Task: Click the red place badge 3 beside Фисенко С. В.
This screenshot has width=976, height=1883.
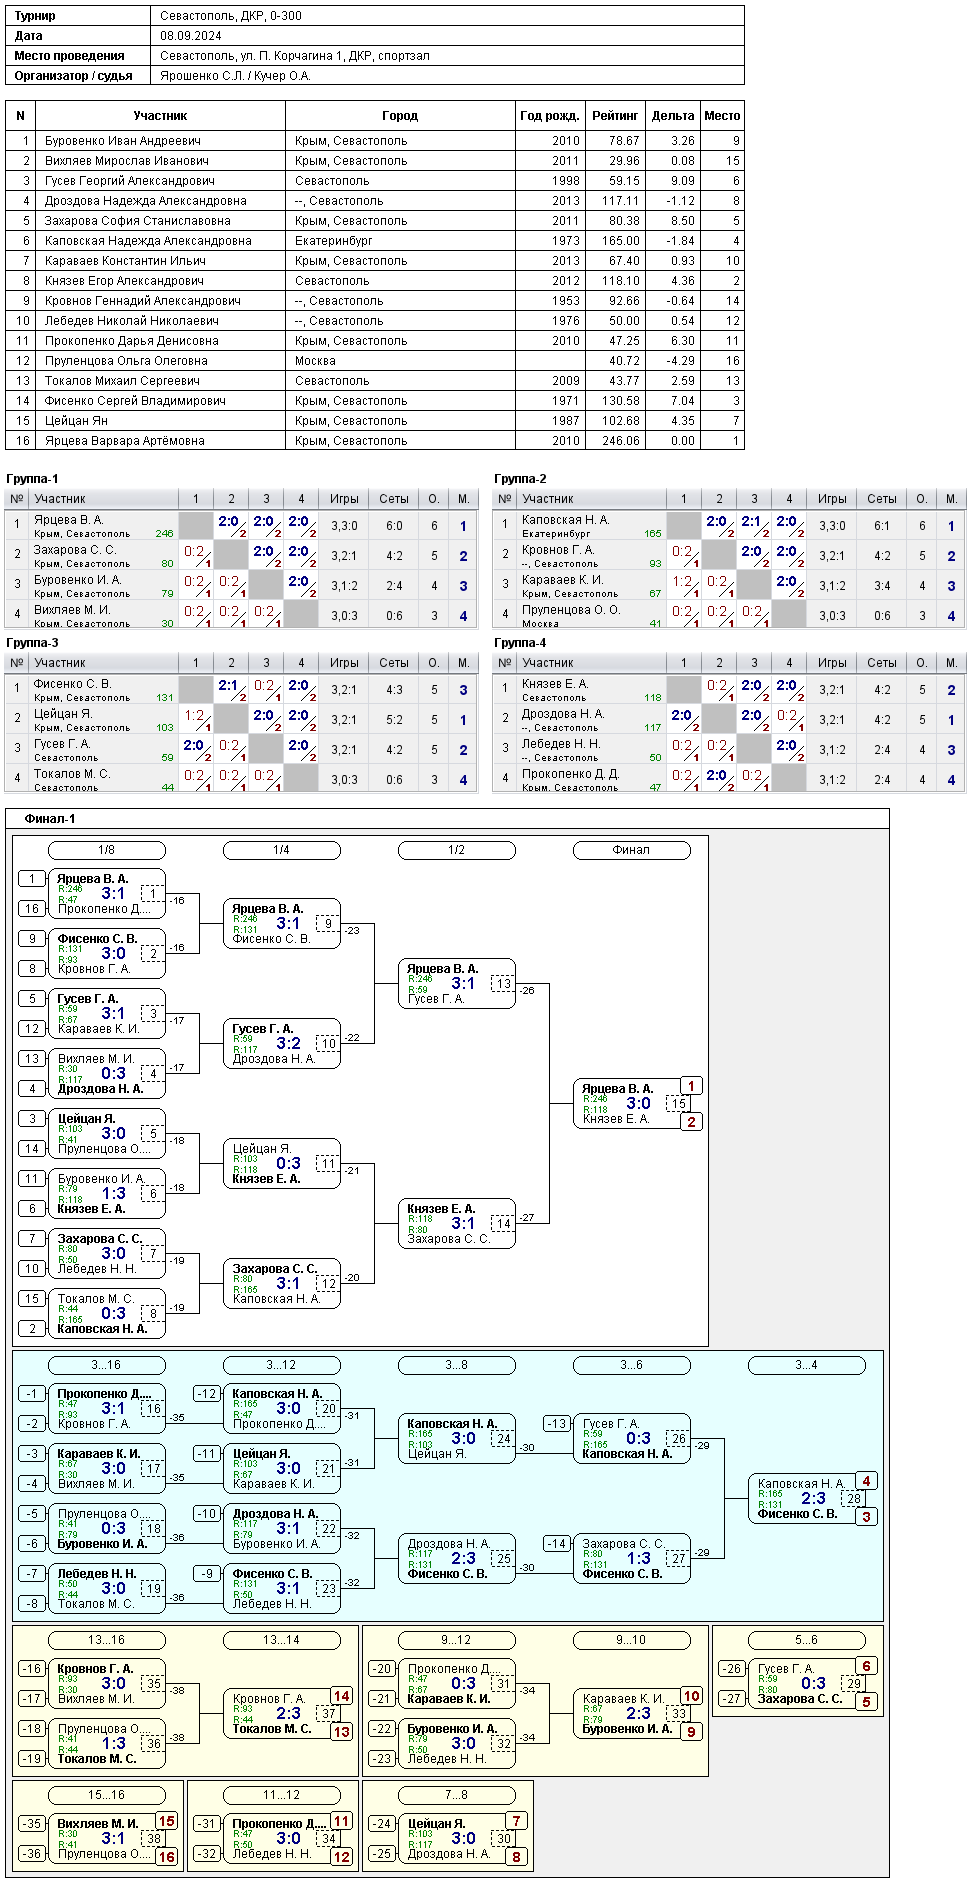Action: 866,1517
